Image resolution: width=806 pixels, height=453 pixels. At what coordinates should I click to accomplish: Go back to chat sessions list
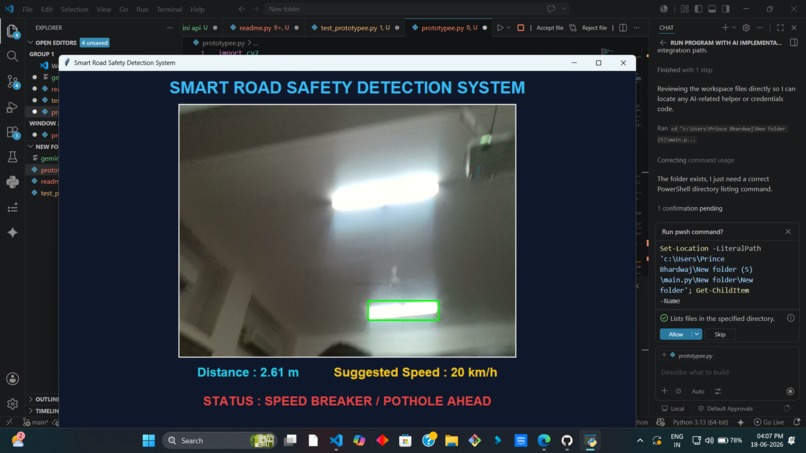663,43
